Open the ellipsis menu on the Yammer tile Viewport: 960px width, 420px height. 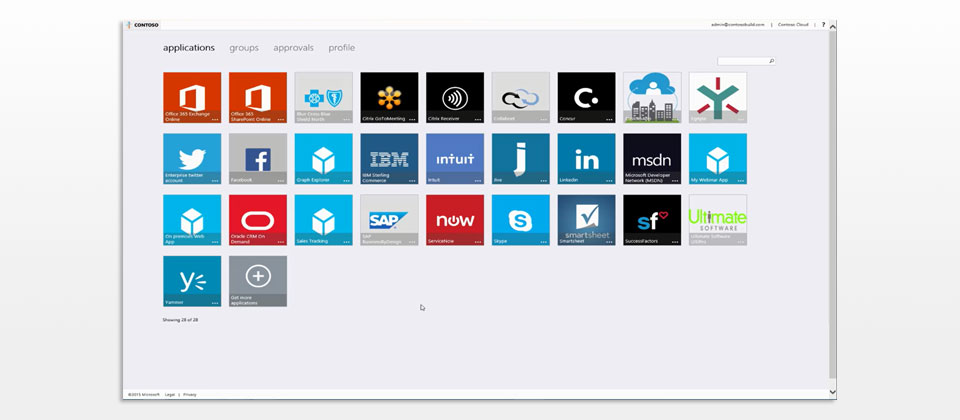point(215,303)
